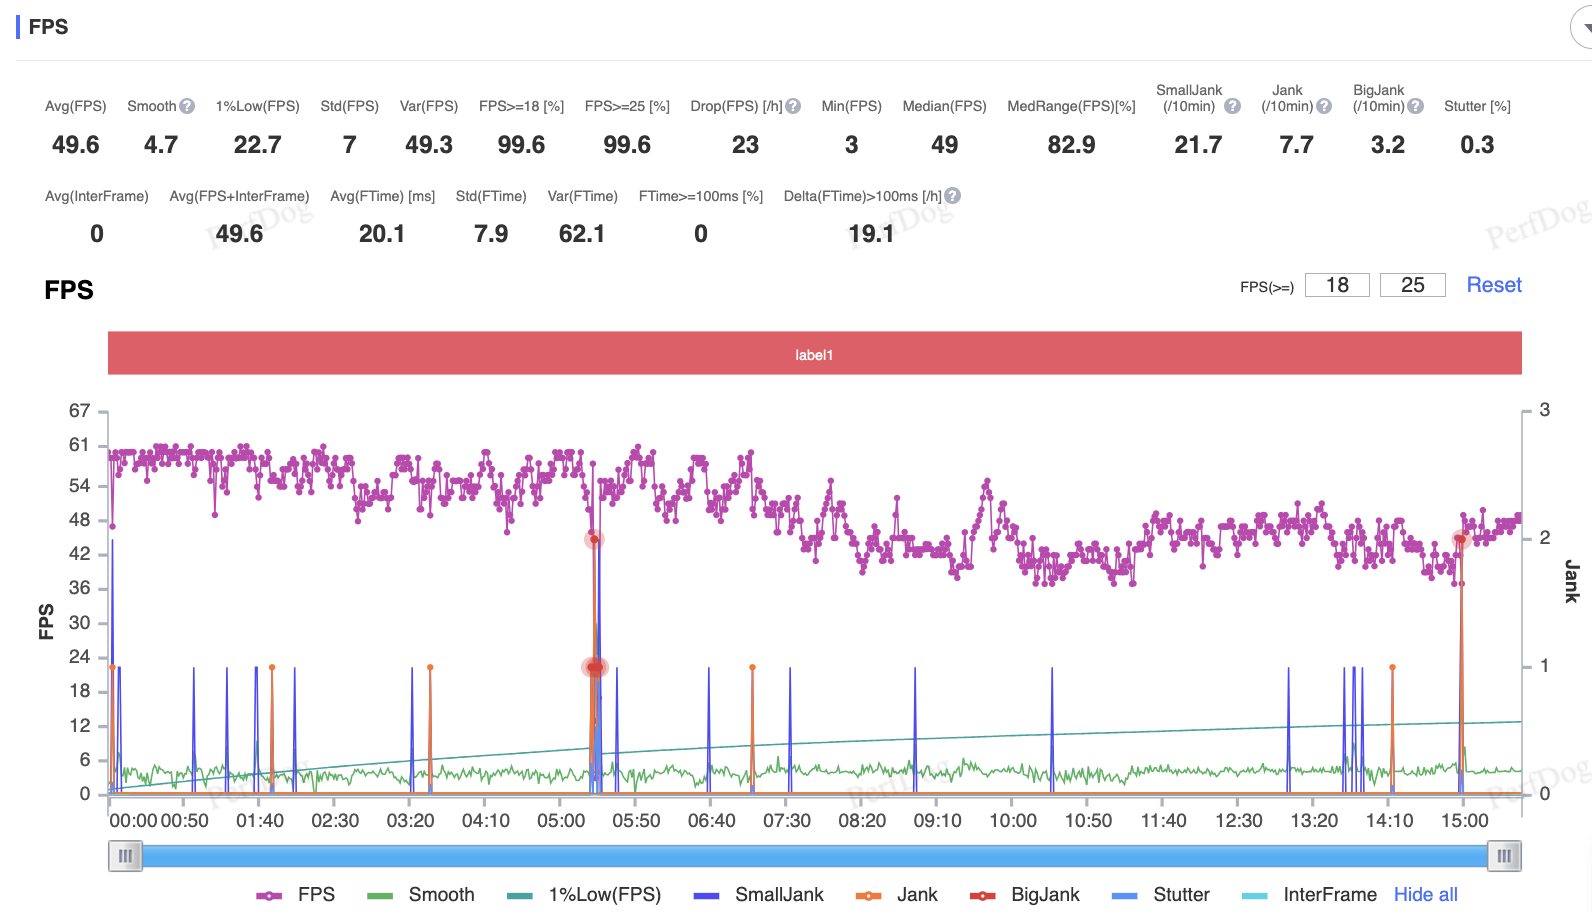The height and width of the screenshot is (912, 1592).
Task: Toggle the InterFrame legend entry
Action: pos(1309,895)
